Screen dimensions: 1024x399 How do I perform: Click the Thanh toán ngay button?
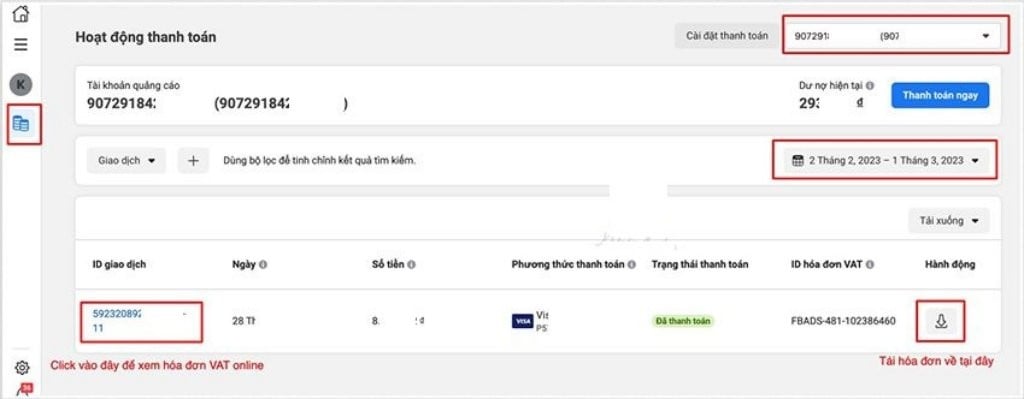click(x=940, y=95)
